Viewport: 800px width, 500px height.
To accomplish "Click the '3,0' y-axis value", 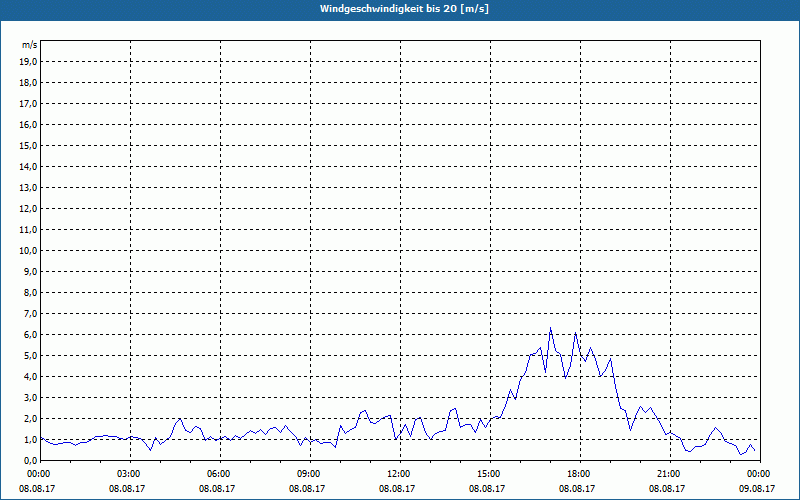I will point(30,397).
